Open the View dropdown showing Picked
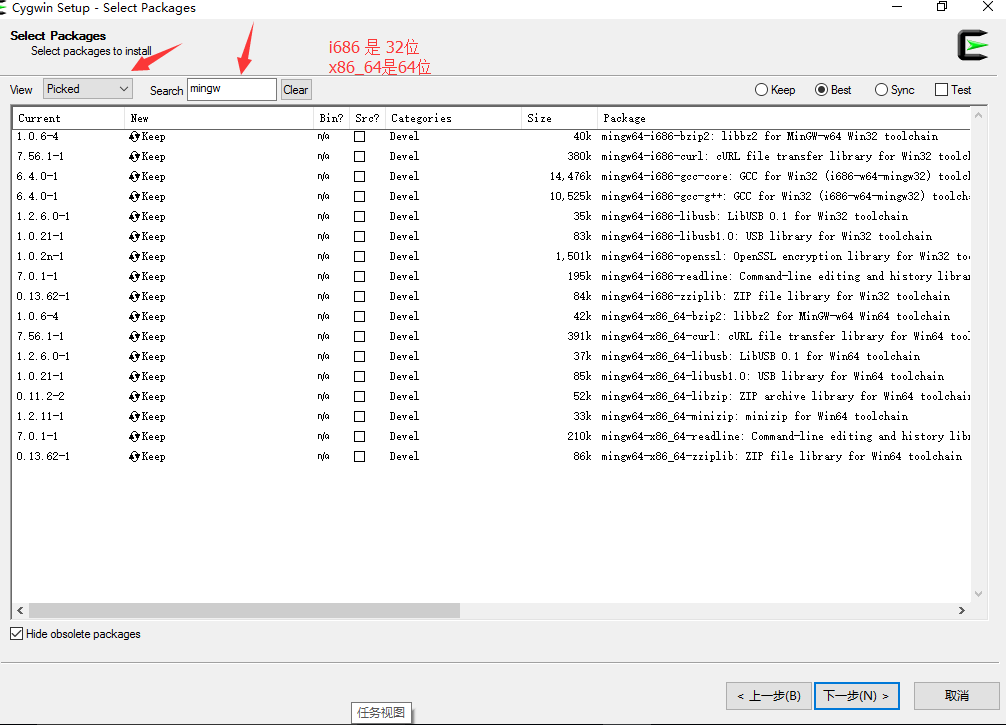This screenshot has height=725, width=1006. [x=88, y=89]
